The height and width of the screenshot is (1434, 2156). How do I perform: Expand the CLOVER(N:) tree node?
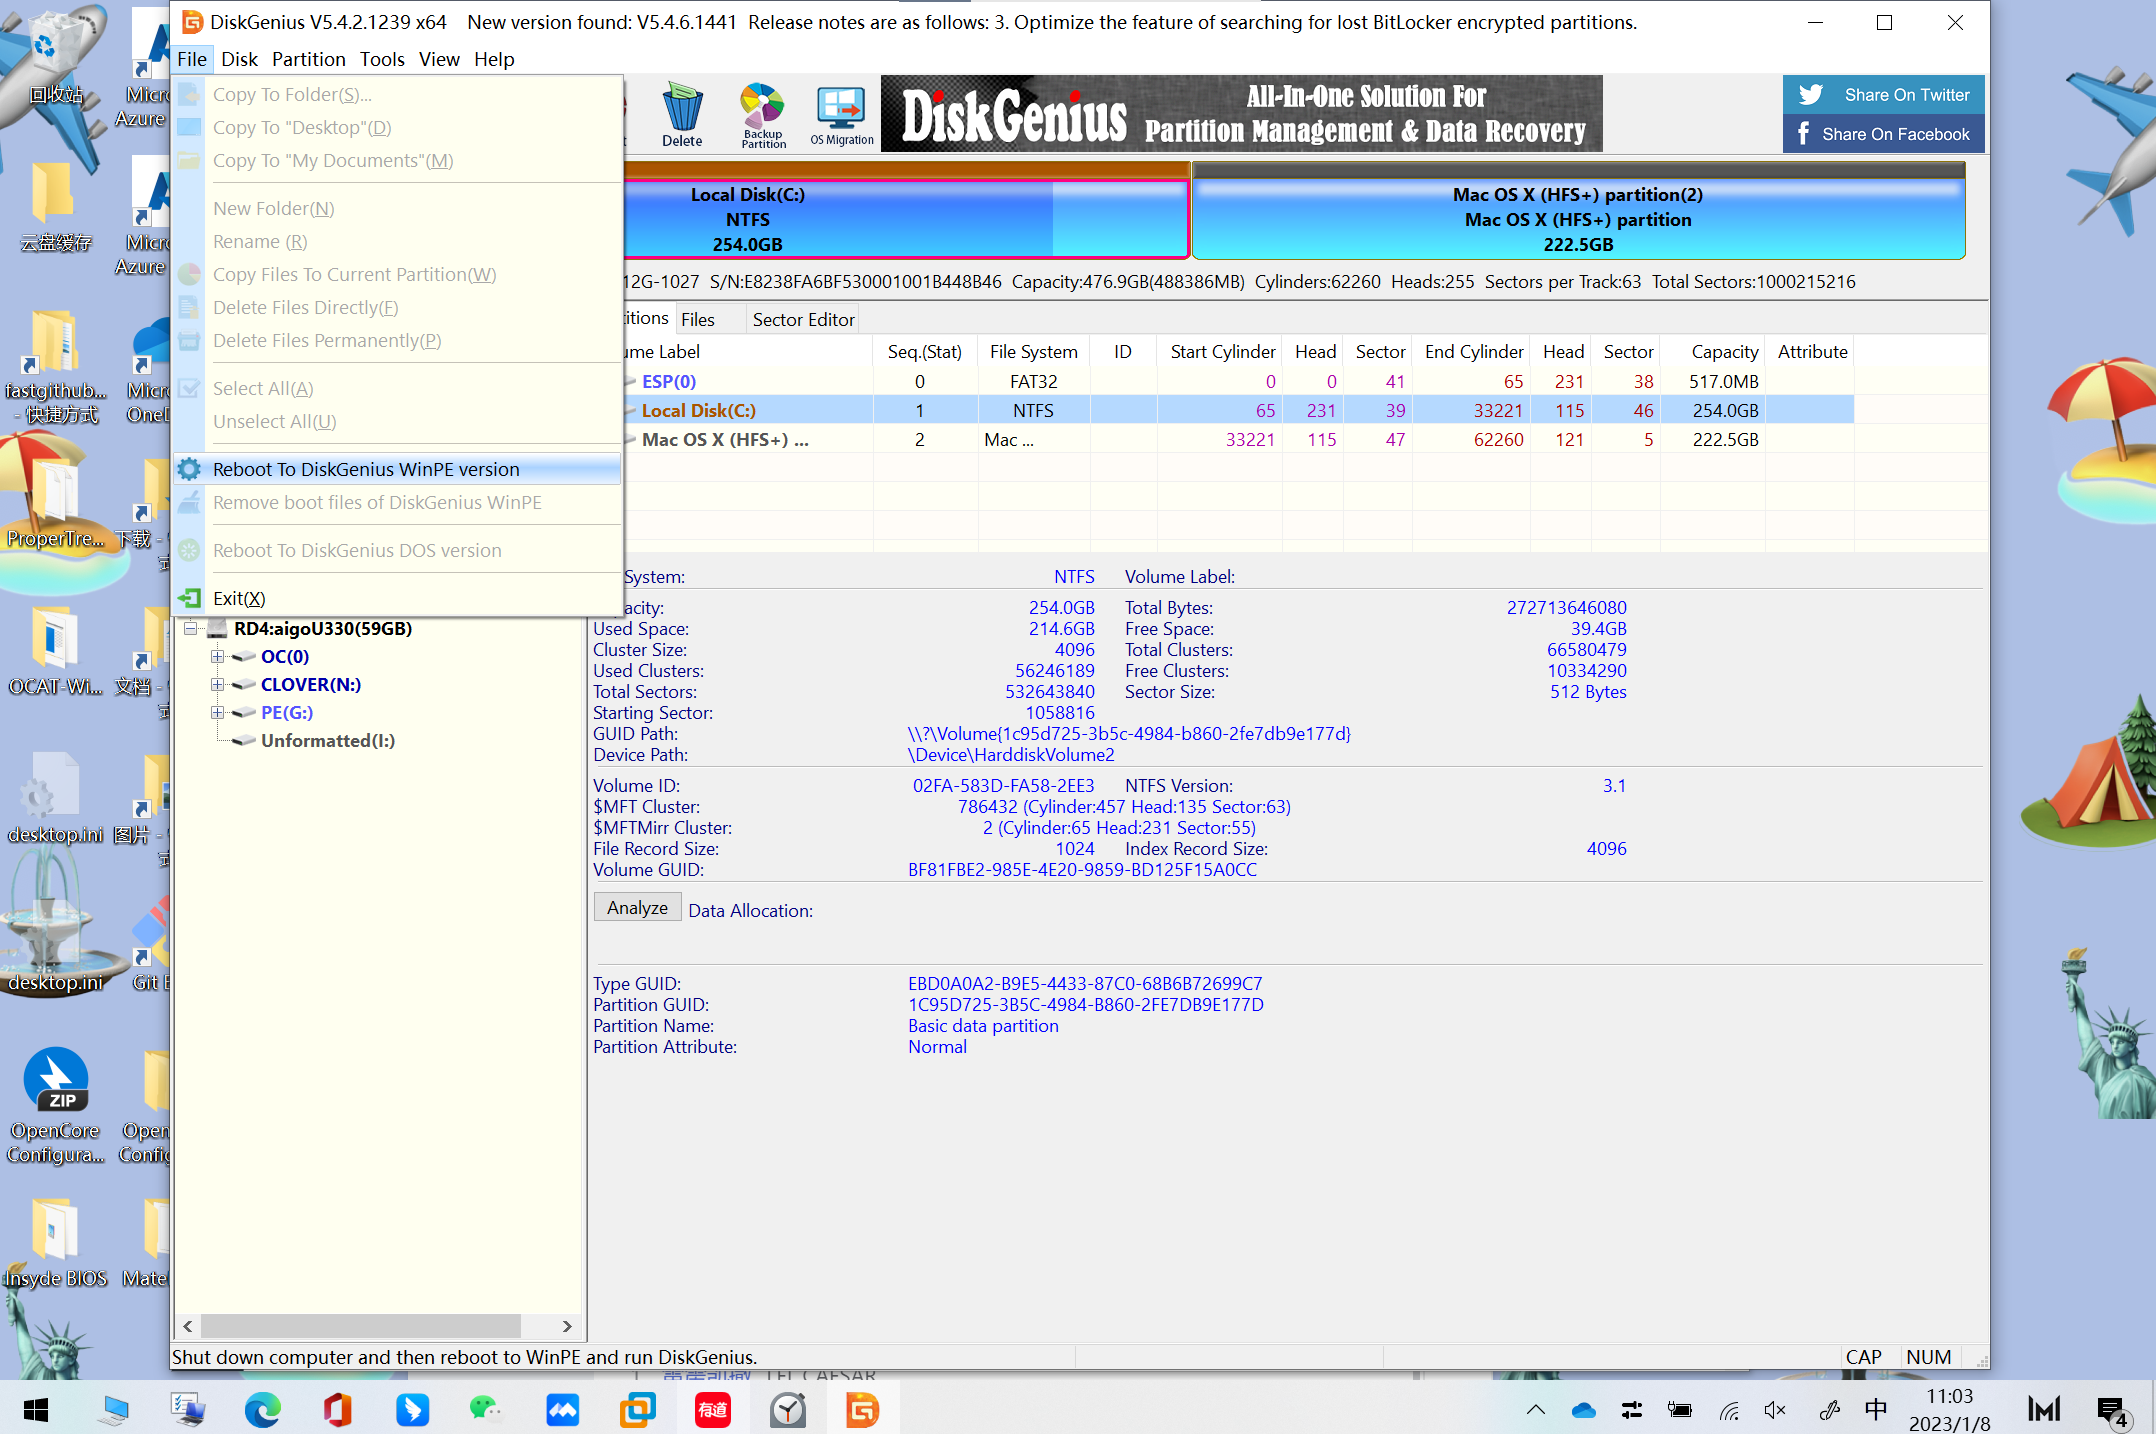[218, 684]
